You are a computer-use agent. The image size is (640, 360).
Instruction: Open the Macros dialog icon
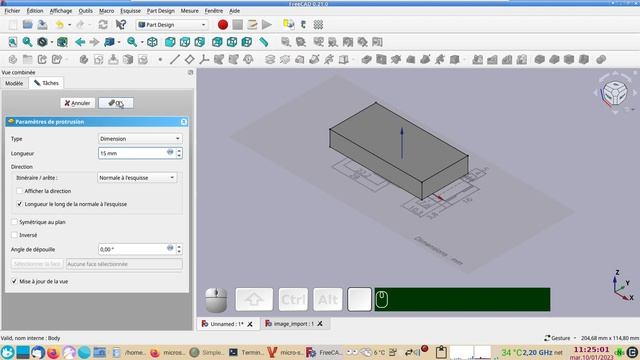click(252, 24)
